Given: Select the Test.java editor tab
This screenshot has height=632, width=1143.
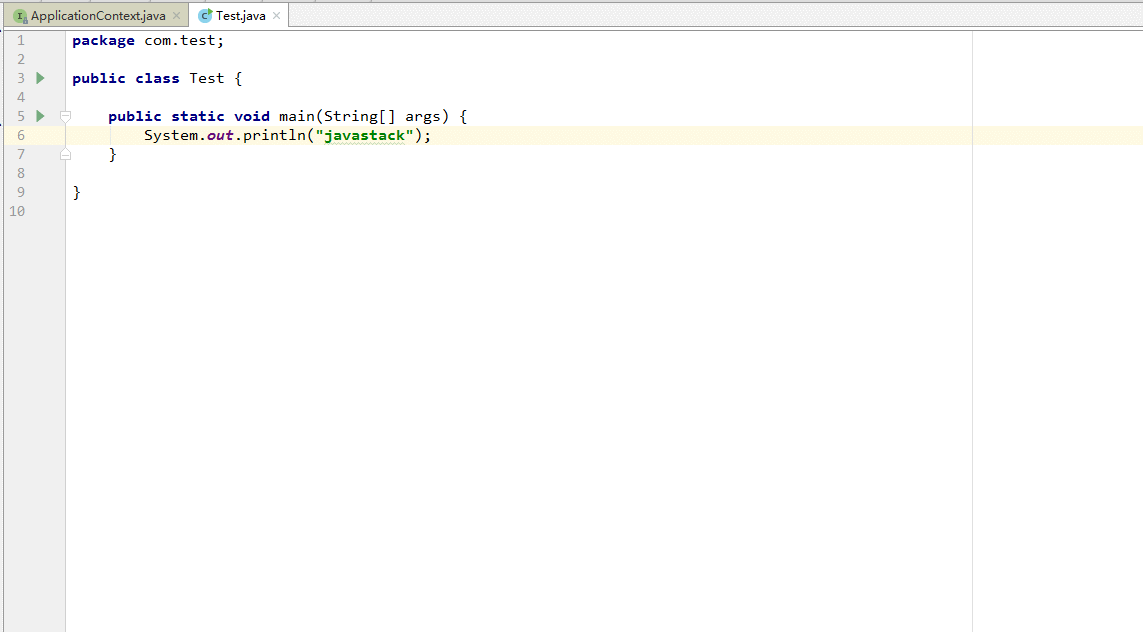Looking at the screenshot, I should coord(240,15).
